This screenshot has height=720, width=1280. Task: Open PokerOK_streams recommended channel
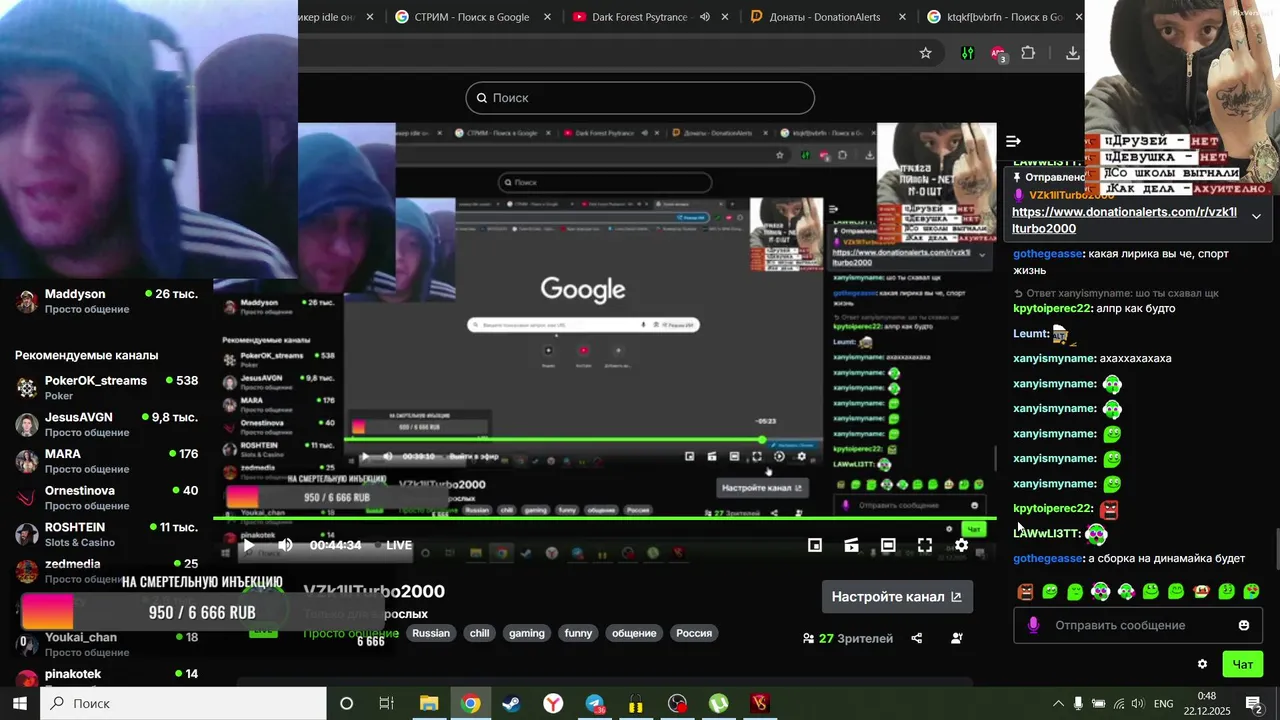click(x=106, y=387)
